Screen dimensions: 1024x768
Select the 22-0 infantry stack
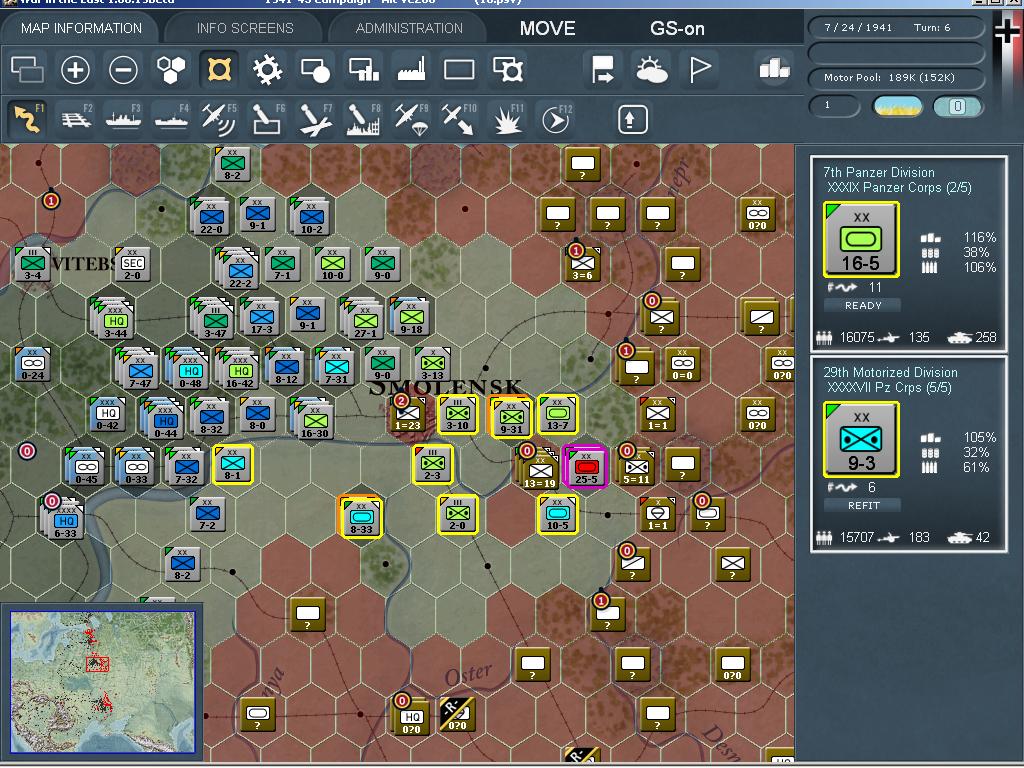[210, 216]
